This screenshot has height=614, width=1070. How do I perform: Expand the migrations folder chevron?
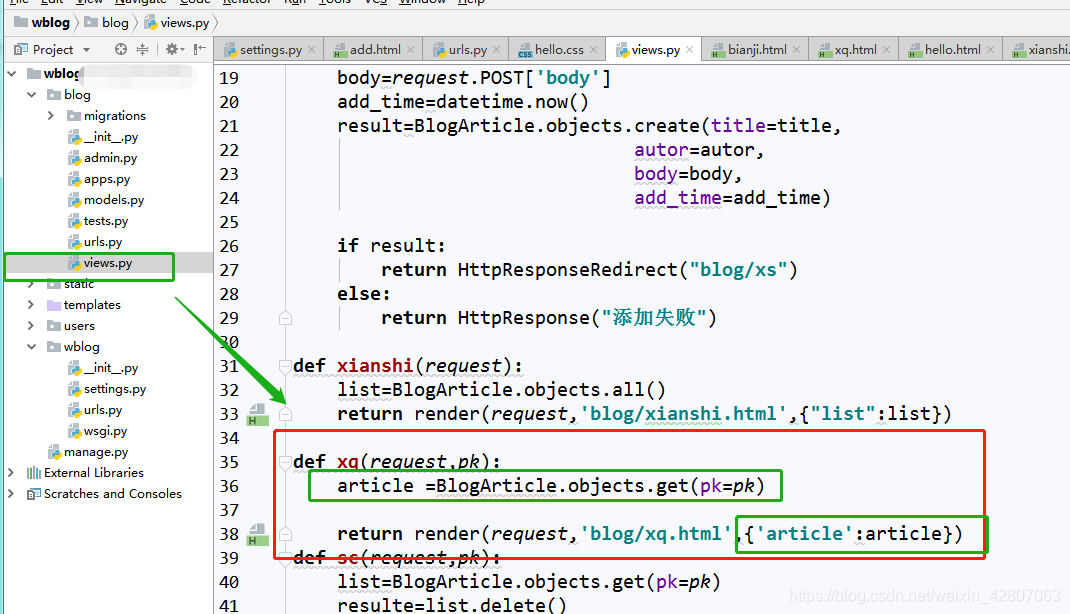coord(51,116)
